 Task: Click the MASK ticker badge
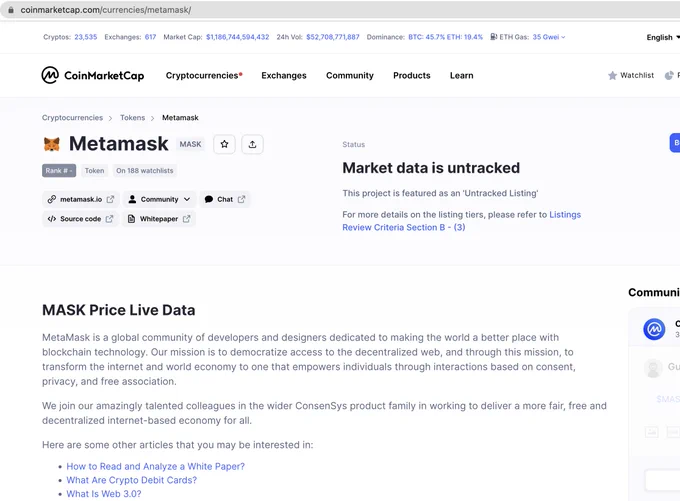(x=190, y=144)
